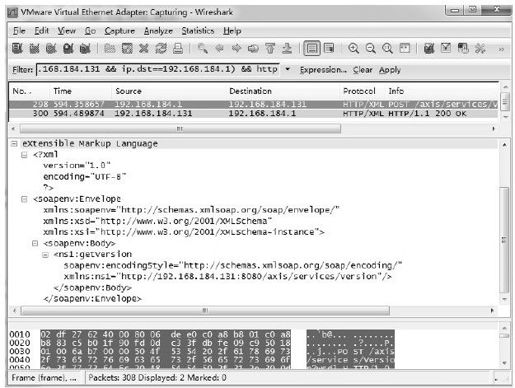Screen dimensions: 515x388
Task: Open the Capture menu
Action: [119, 31]
